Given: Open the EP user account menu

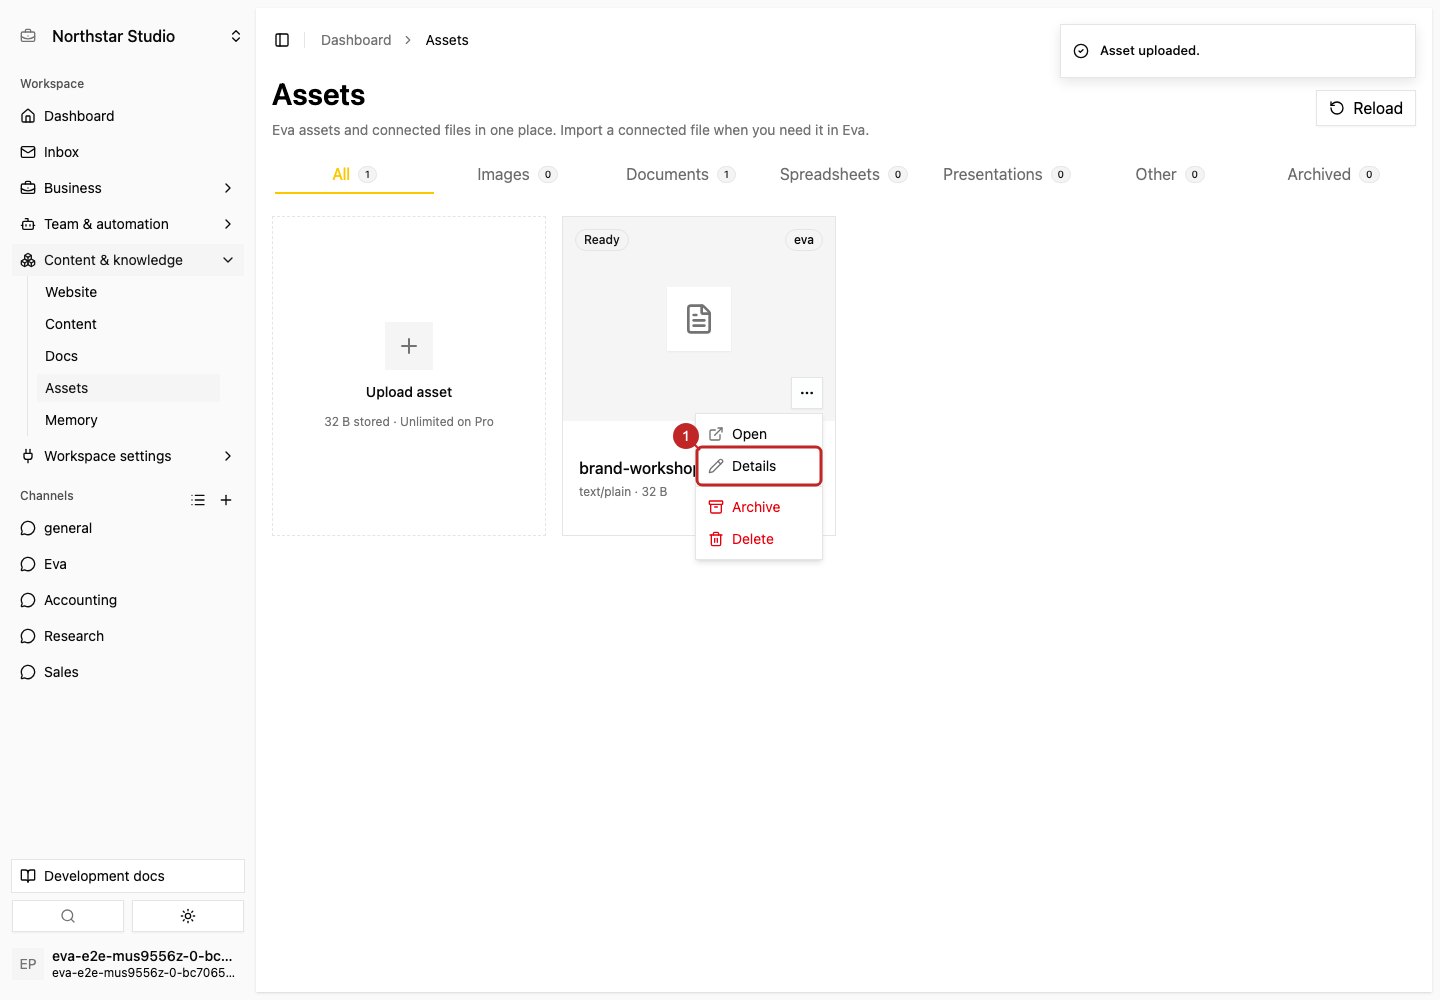Looking at the screenshot, I should click(x=128, y=964).
